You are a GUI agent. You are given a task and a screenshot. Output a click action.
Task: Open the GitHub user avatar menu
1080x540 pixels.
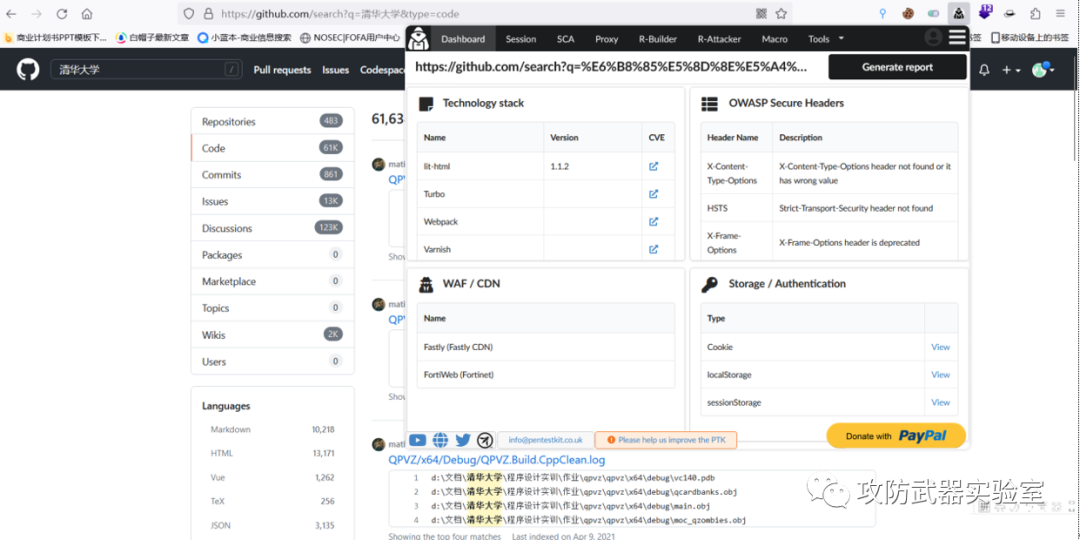[1043, 70]
